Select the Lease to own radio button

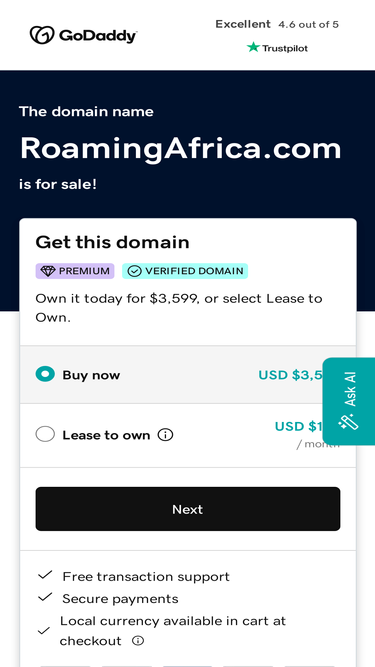[45, 434]
